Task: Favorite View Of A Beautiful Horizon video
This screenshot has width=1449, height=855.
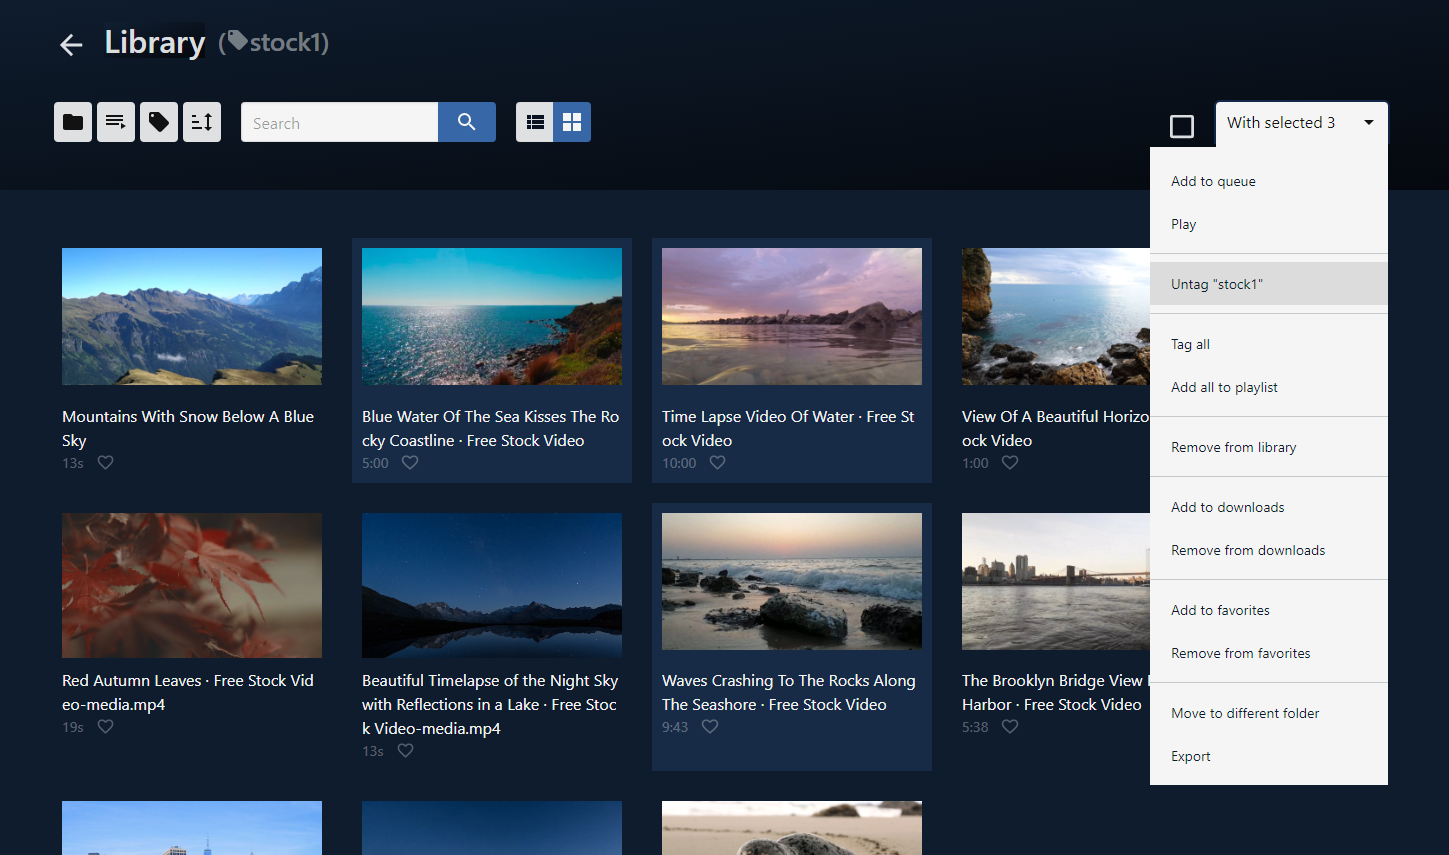Action: point(1010,463)
